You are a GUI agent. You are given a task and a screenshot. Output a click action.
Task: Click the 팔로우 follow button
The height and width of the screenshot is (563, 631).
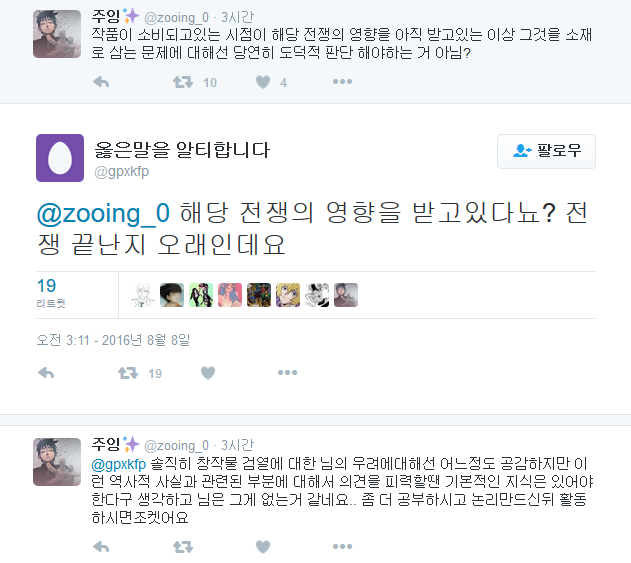coord(546,151)
